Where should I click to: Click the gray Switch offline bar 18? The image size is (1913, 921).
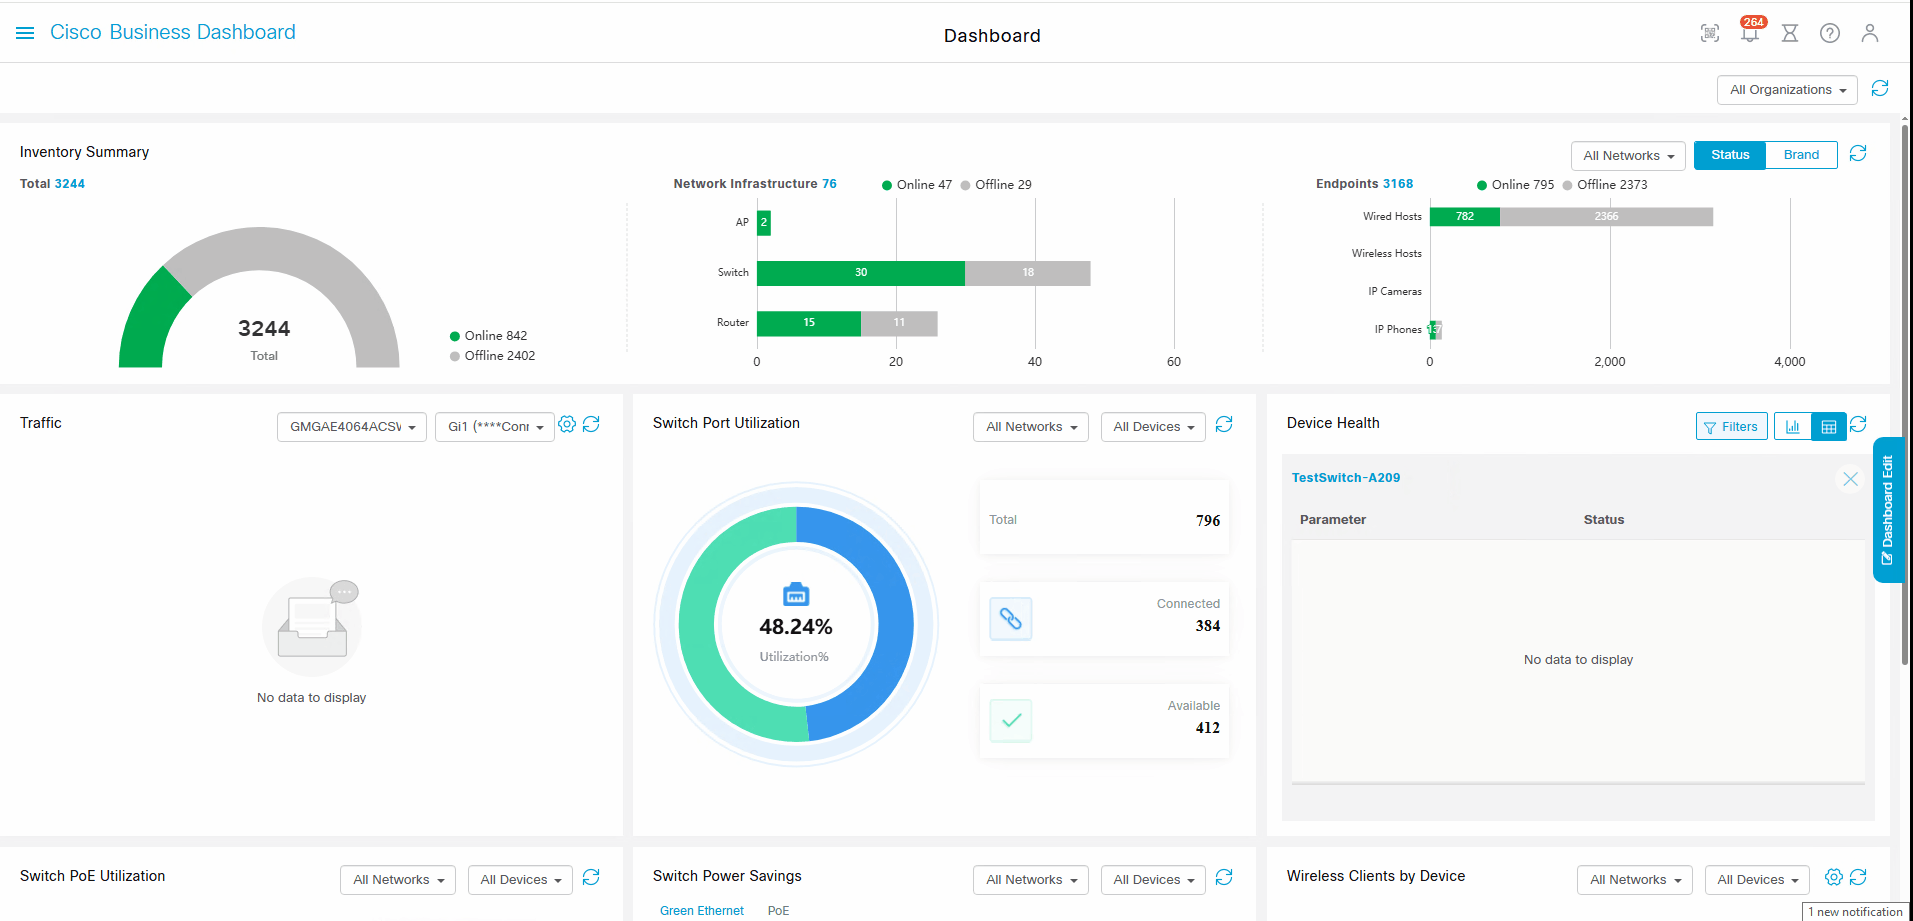coord(1028,273)
